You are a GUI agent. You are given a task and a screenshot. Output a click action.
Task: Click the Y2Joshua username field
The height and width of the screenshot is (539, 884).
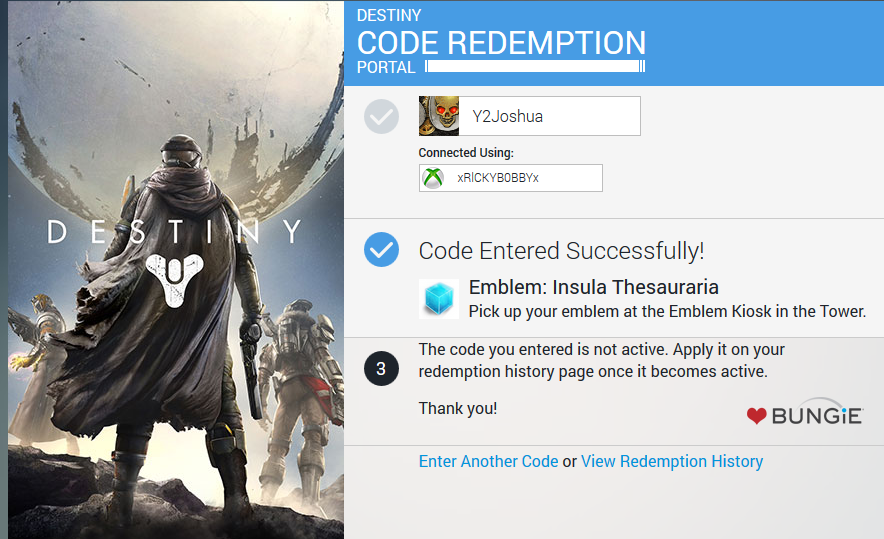(529, 116)
